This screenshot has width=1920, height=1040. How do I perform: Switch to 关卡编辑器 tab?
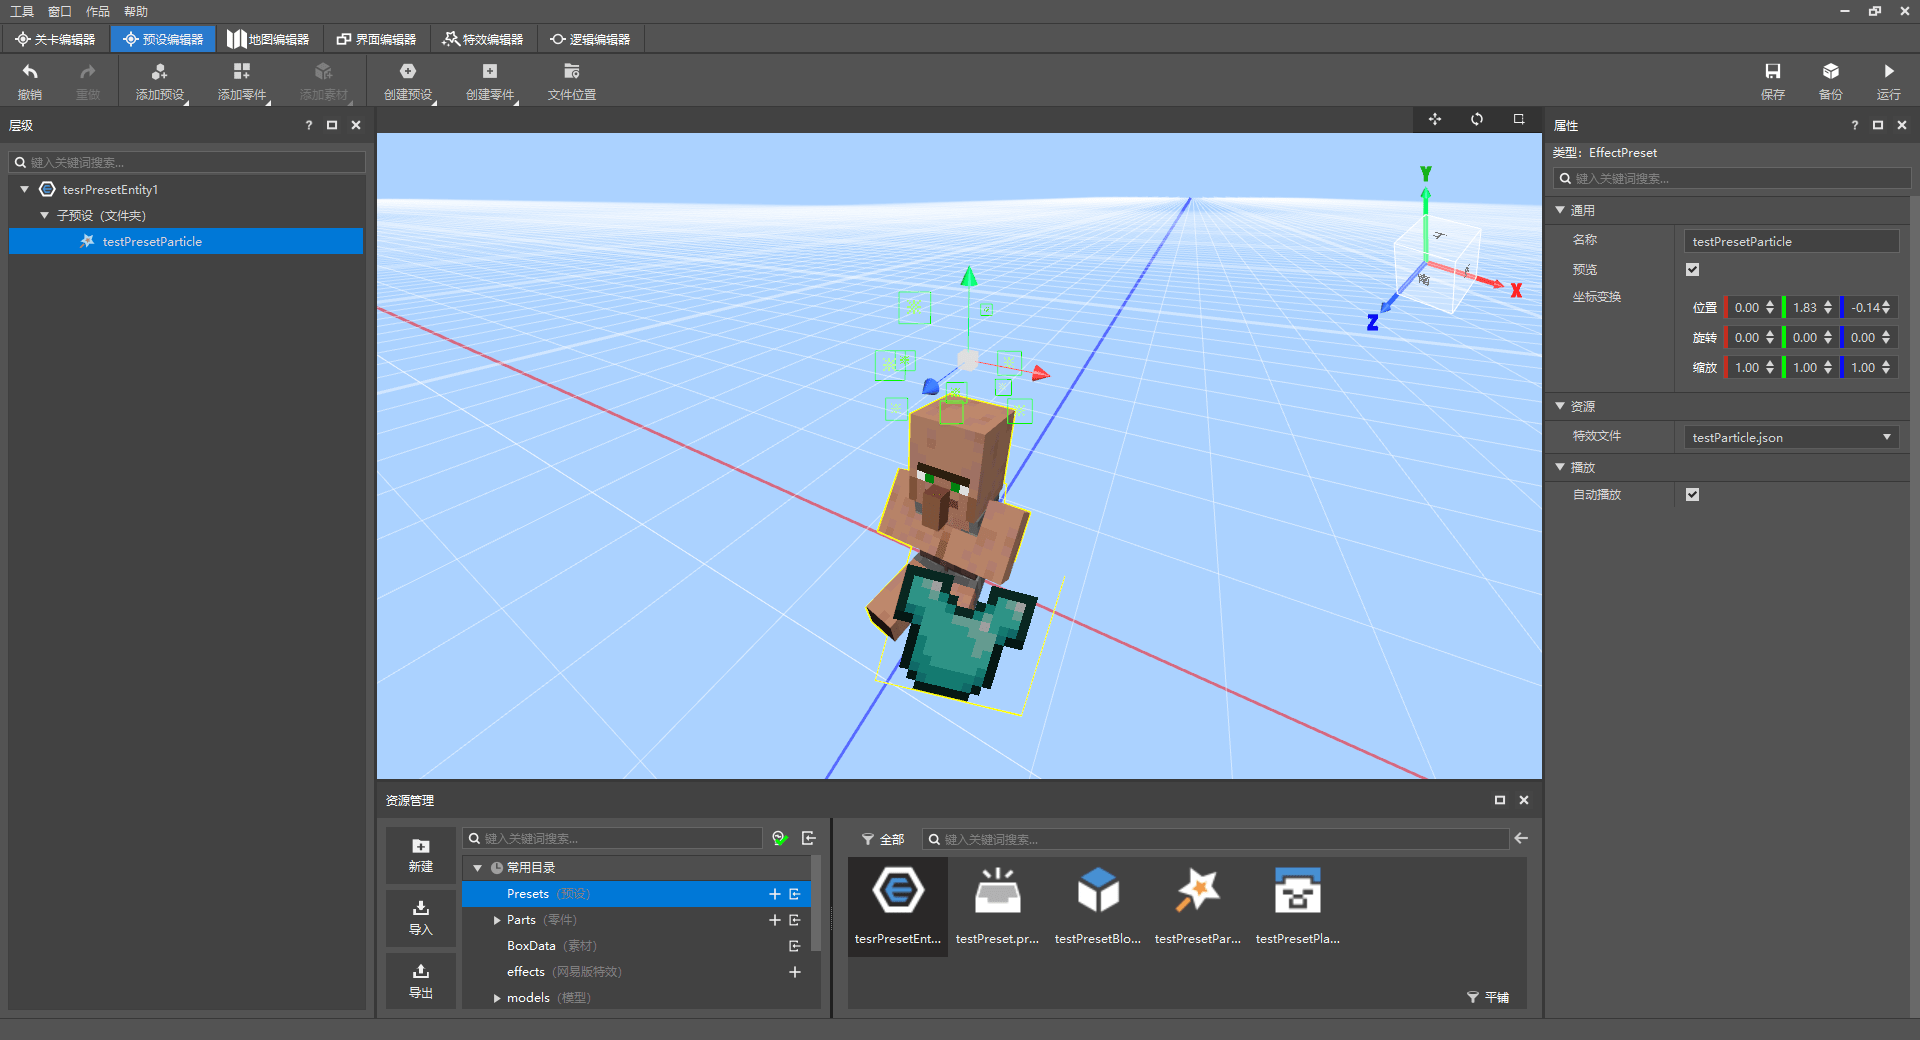click(x=55, y=39)
